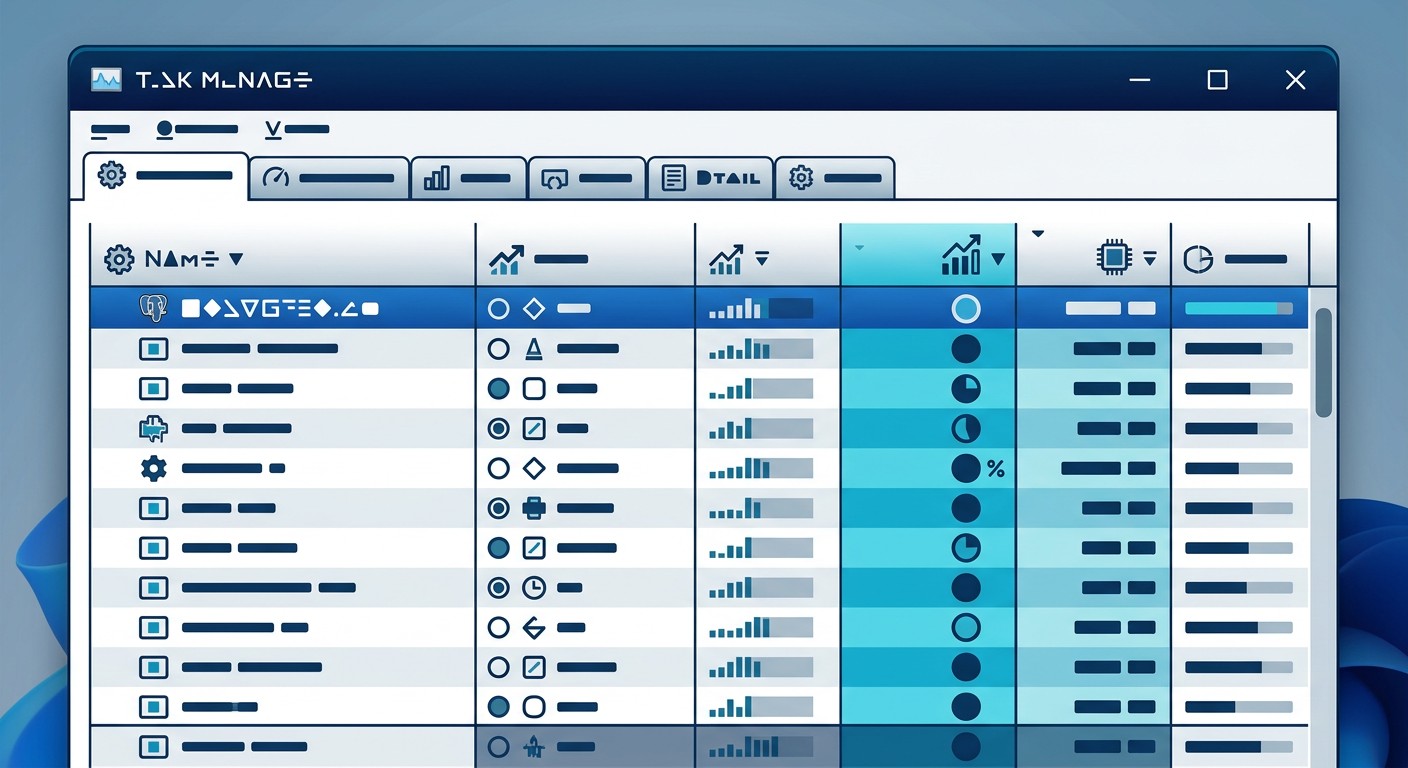
Task: Click the vertical scrollbar thumb of the process list
Action: (1323, 362)
